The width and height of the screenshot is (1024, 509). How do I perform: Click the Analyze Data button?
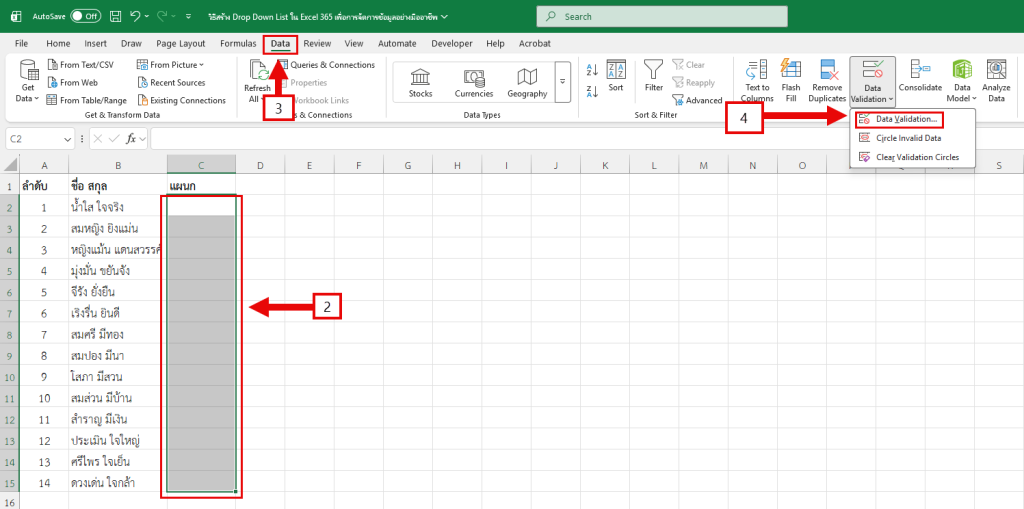click(x=995, y=81)
